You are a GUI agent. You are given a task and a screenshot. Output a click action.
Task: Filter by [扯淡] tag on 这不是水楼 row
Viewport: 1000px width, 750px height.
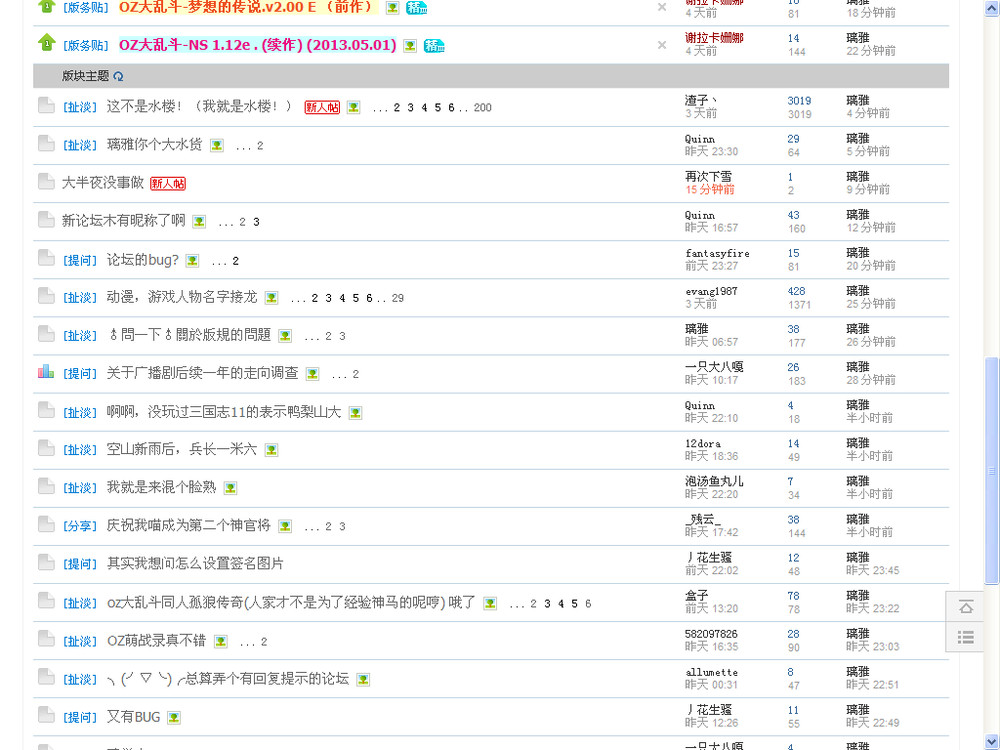(x=80, y=107)
